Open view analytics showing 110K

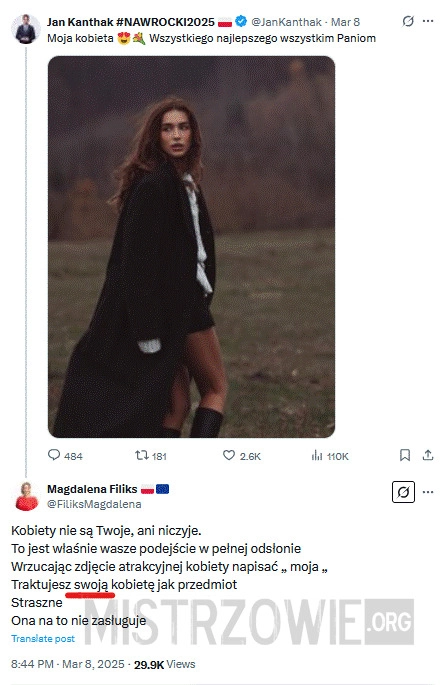click(x=317, y=456)
